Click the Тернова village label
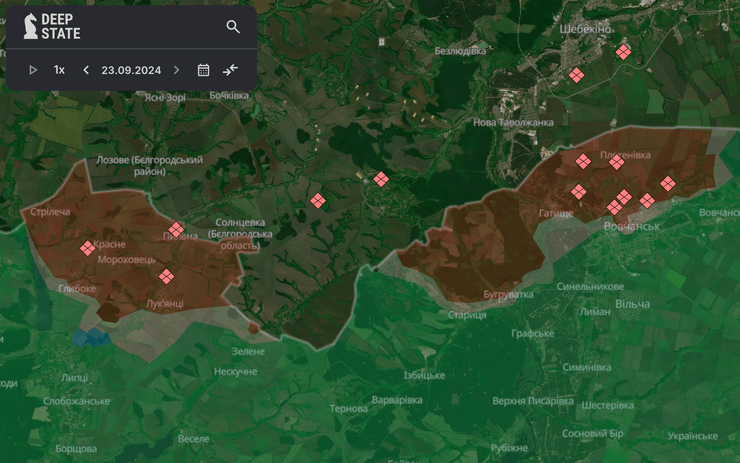 pos(349,409)
